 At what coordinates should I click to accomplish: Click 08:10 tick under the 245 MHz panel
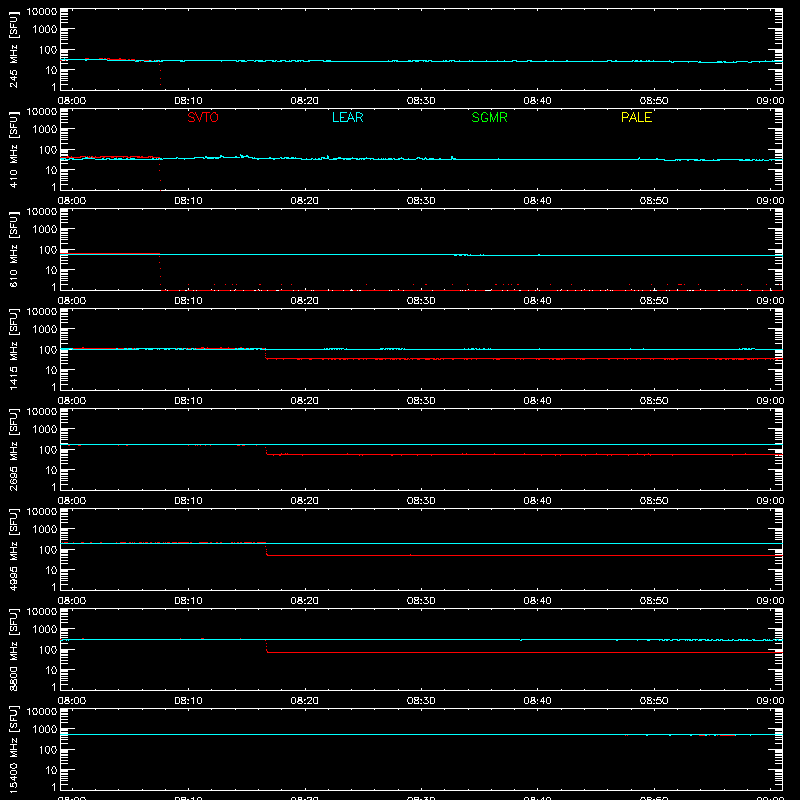point(188,101)
